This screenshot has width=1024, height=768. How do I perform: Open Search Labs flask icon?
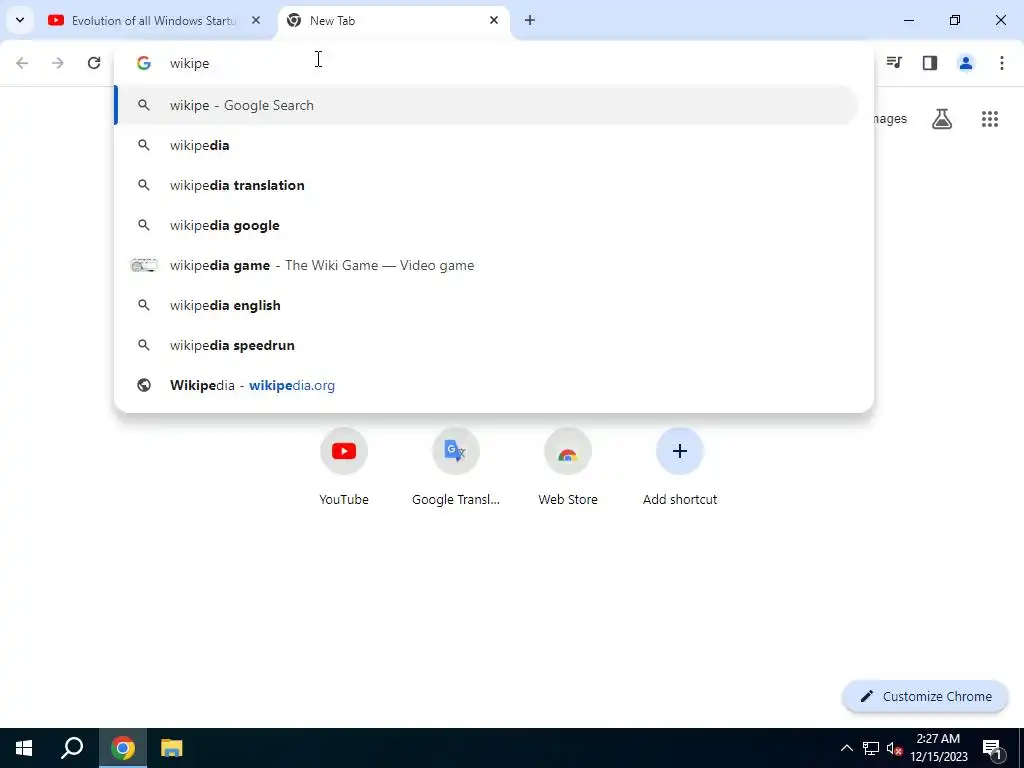pyautogui.click(x=942, y=119)
